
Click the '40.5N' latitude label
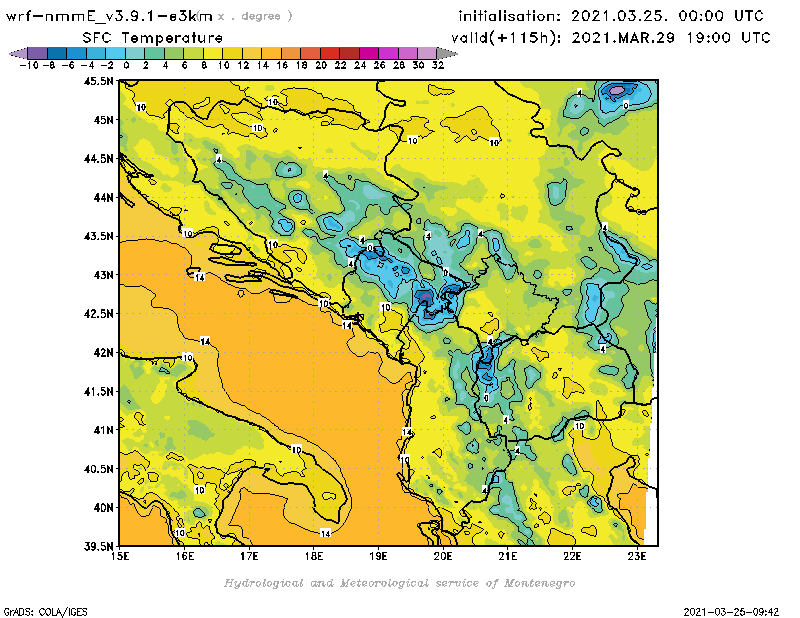pyautogui.click(x=98, y=469)
